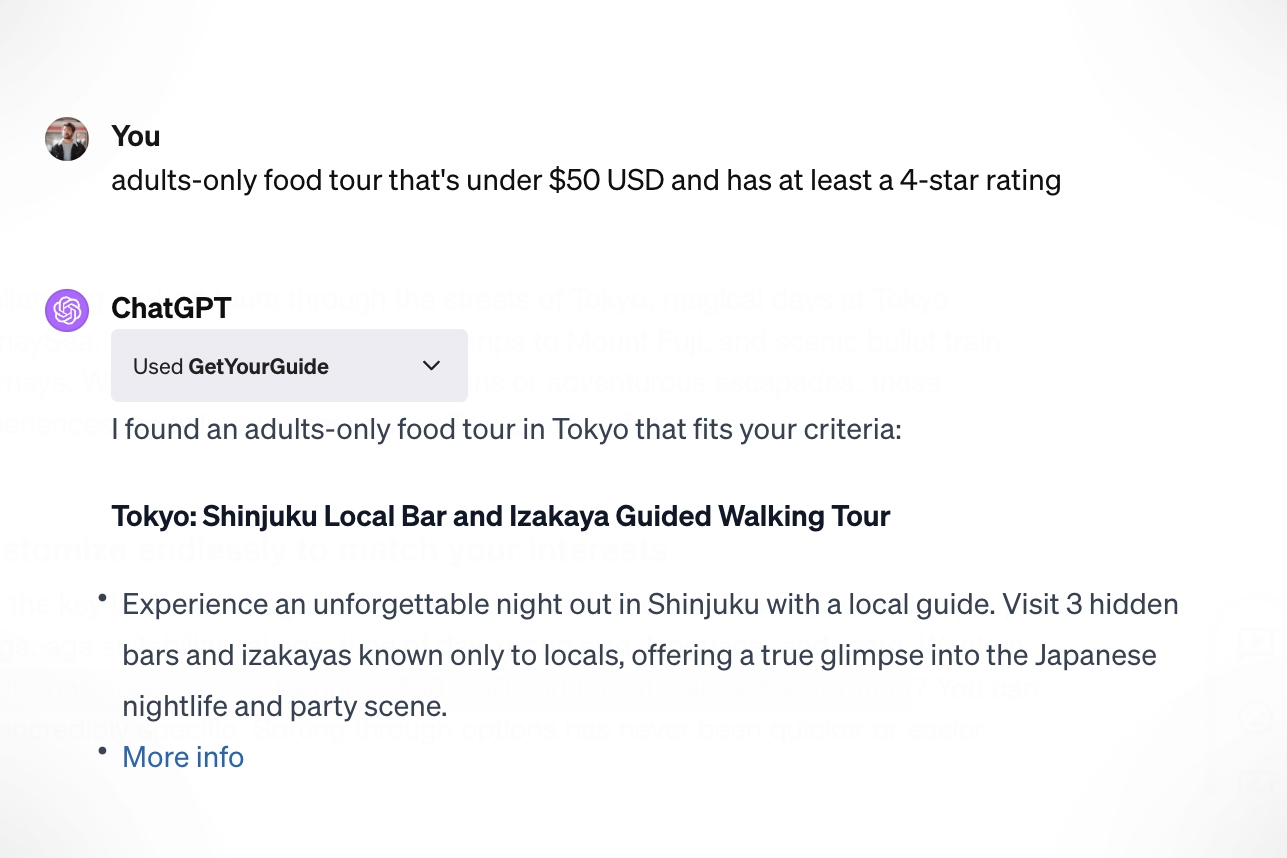Click the Shinjuku Local Bar tour title
Screen dimensions: 1287x858
[500, 516]
